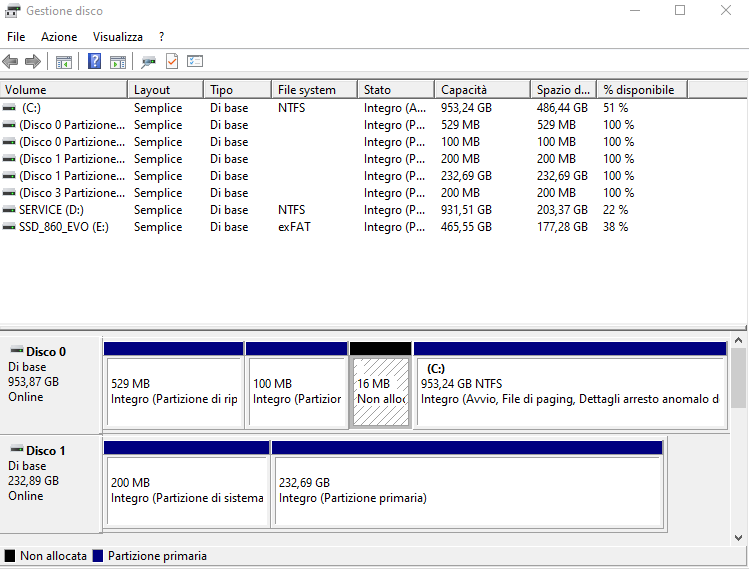This screenshot has height=569, width=749.
Task: Click the disk icon next to Disco 1
Action: [x=17, y=449]
